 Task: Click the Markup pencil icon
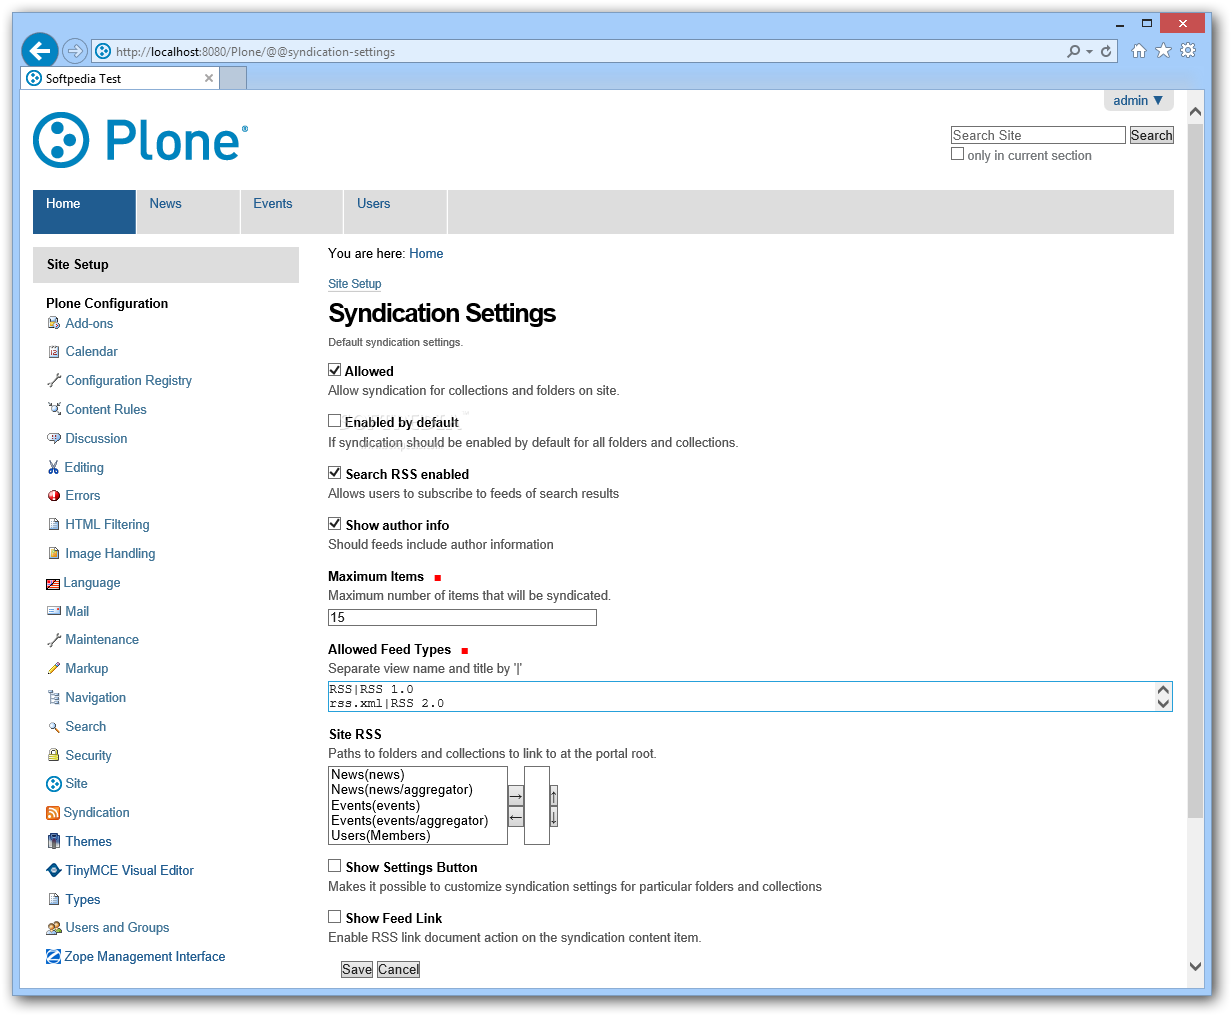54,668
